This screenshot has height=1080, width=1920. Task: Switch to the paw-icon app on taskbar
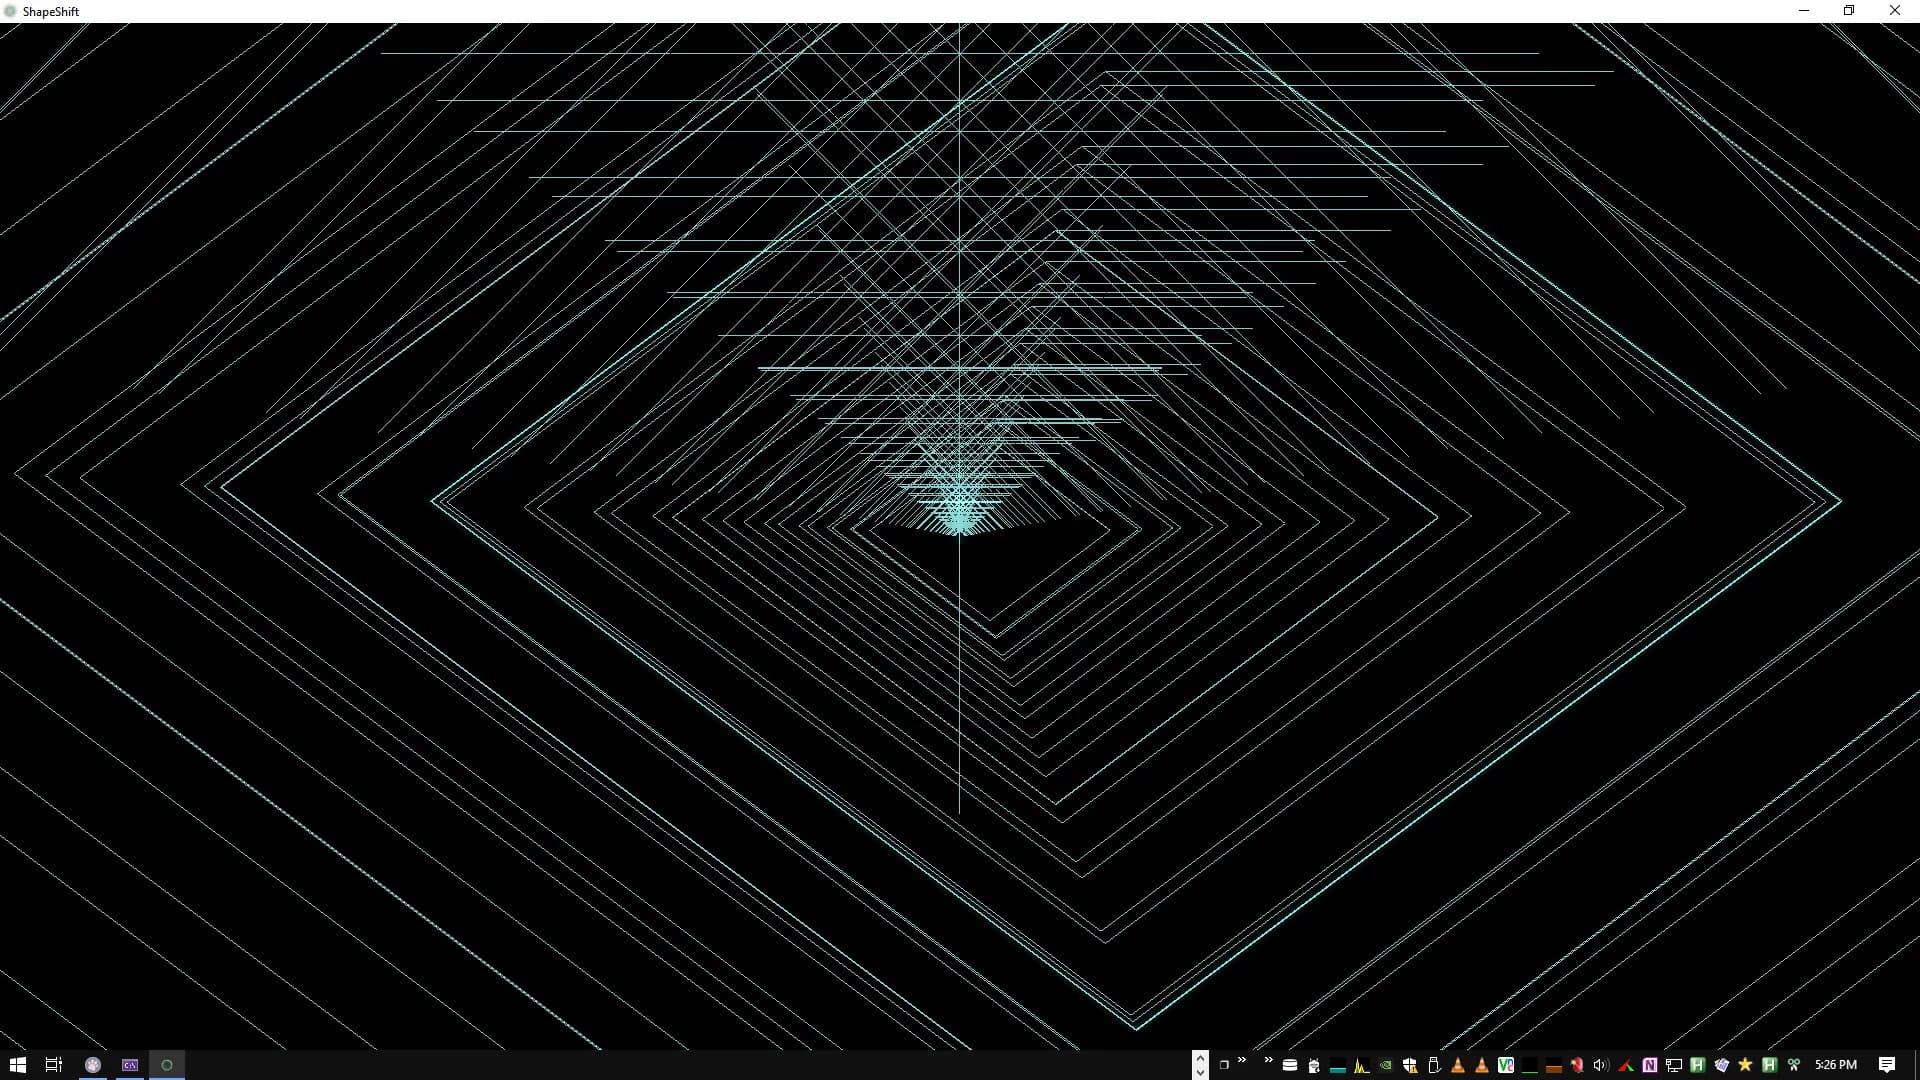(x=93, y=1065)
